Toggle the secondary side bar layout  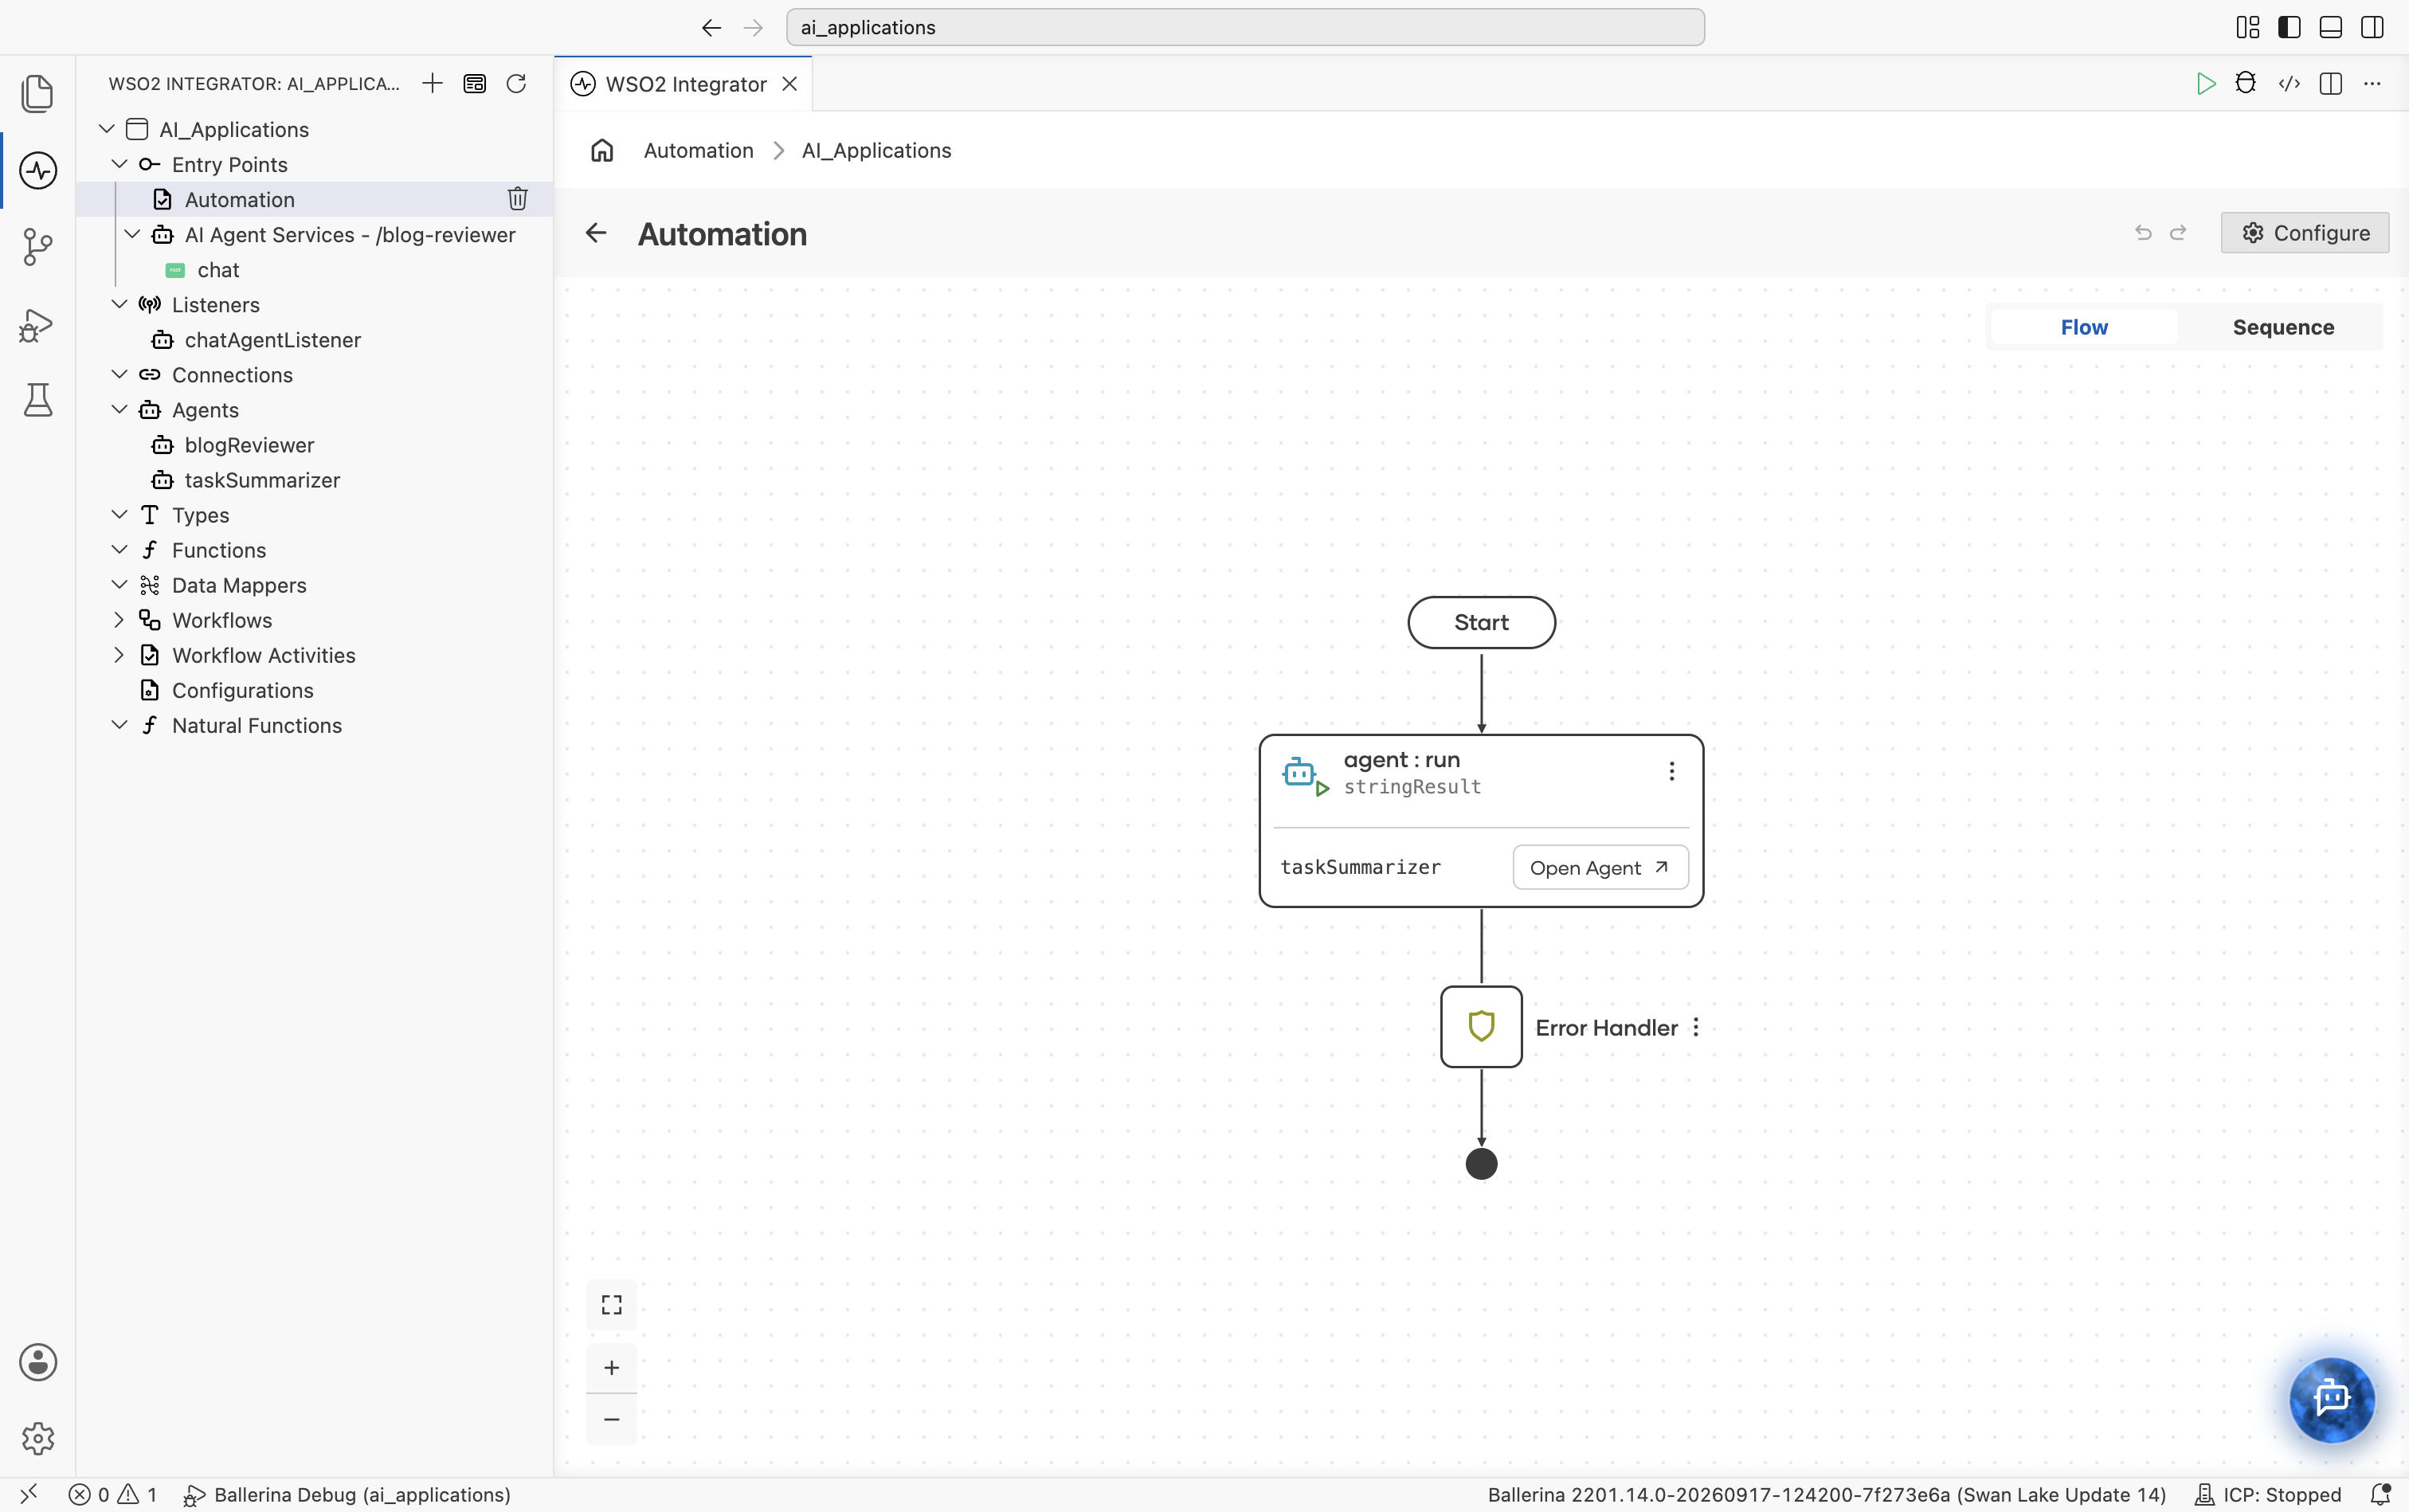(2372, 27)
